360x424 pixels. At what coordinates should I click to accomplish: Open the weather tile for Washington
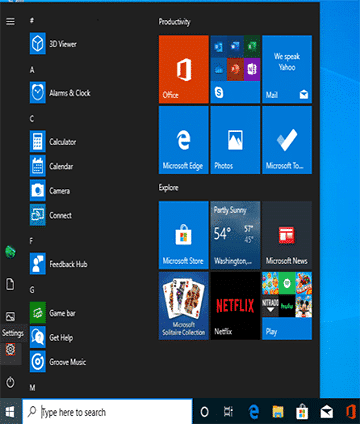[x=235, y=235]
